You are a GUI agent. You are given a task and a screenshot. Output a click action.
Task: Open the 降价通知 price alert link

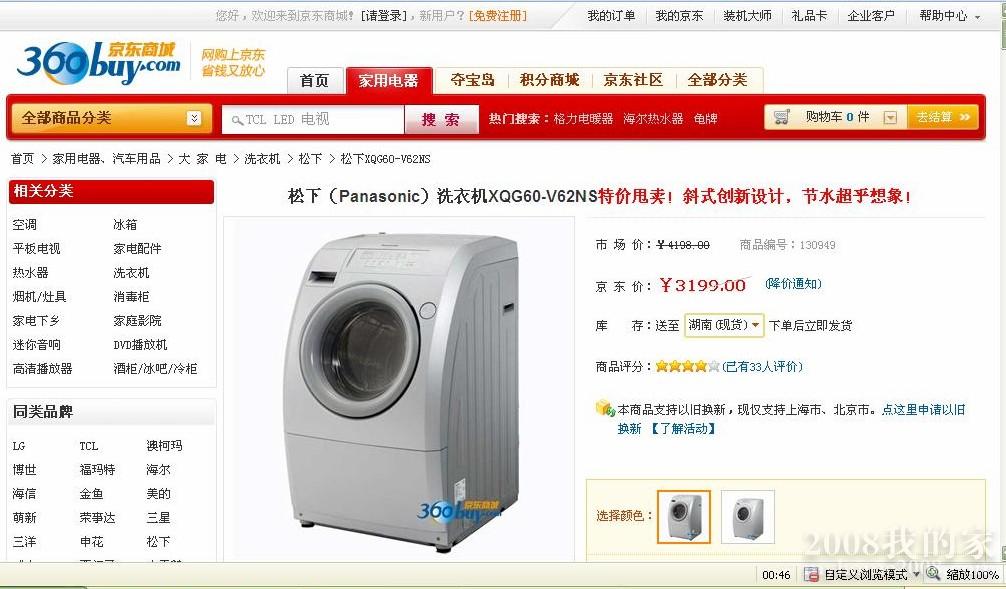click(x=793, y=284)
